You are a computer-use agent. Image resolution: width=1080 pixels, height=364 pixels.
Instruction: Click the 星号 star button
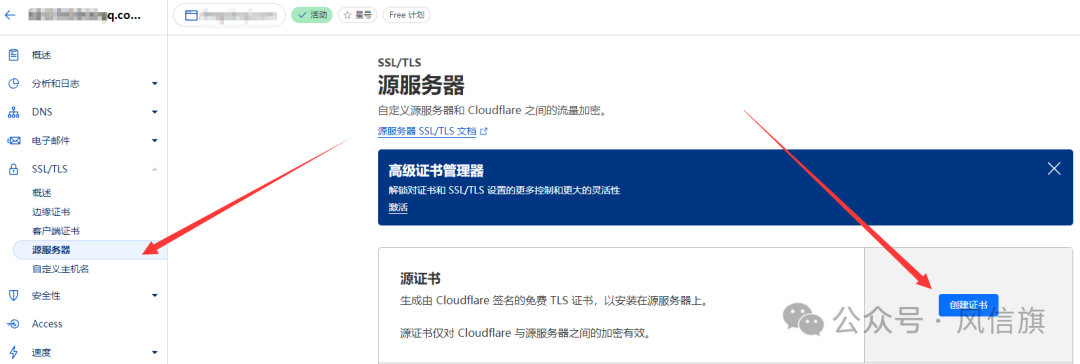click(x=357, y=14)
